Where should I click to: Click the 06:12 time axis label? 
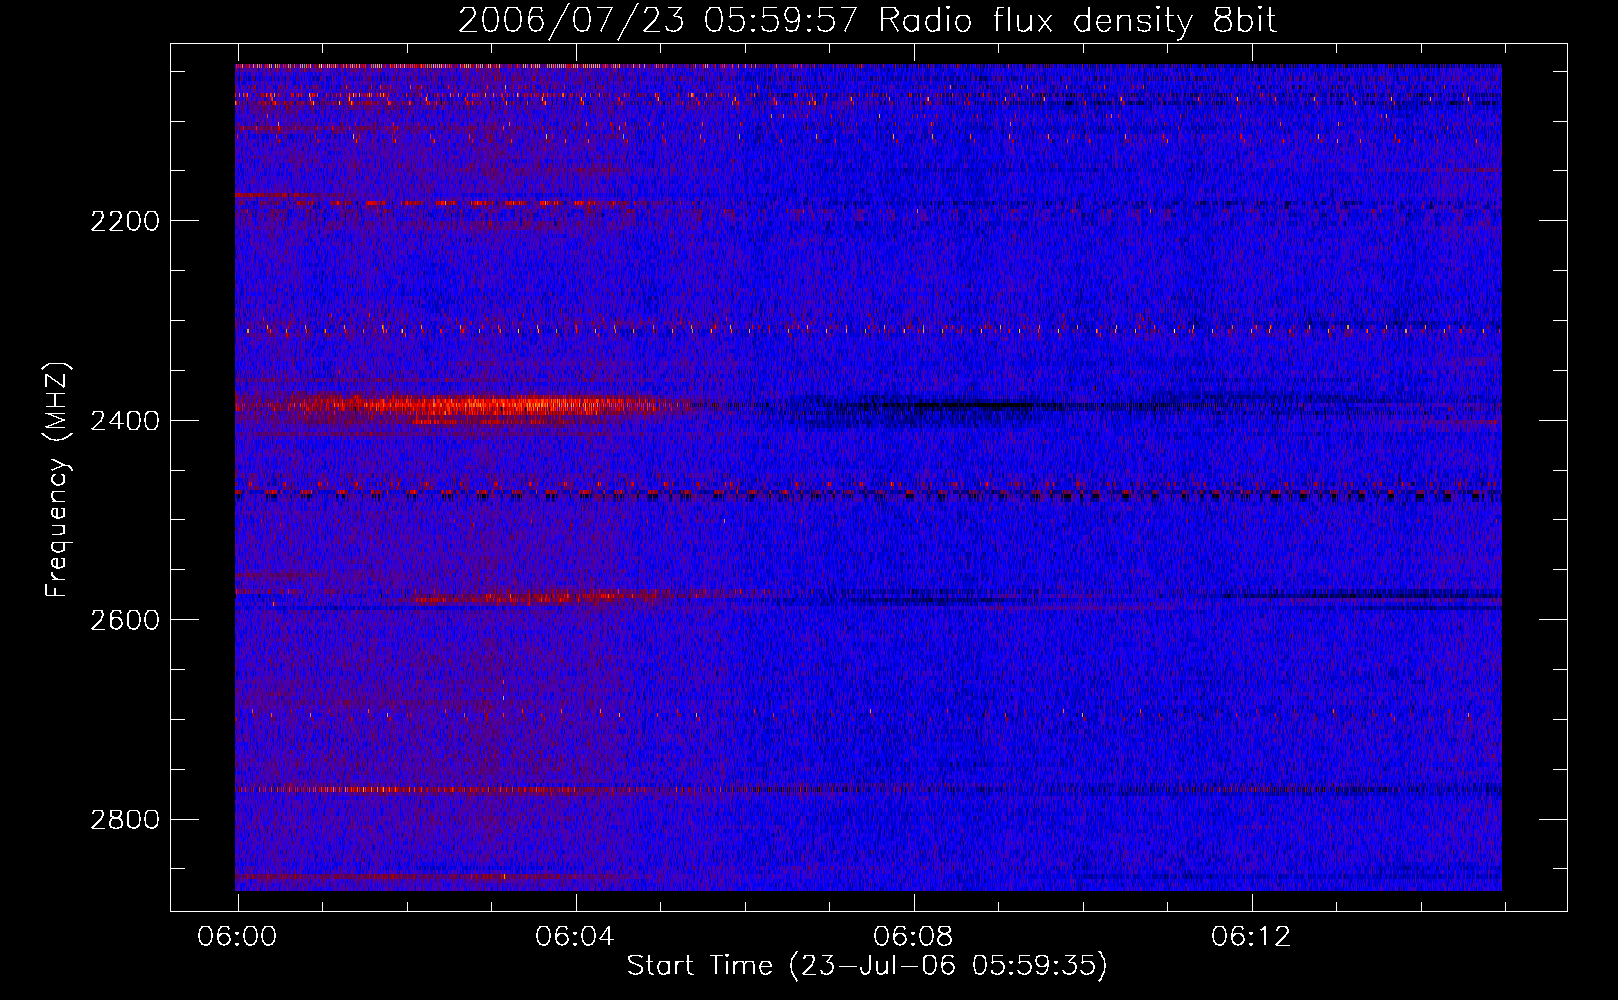pyautogui.click(x=1251, y=937)
